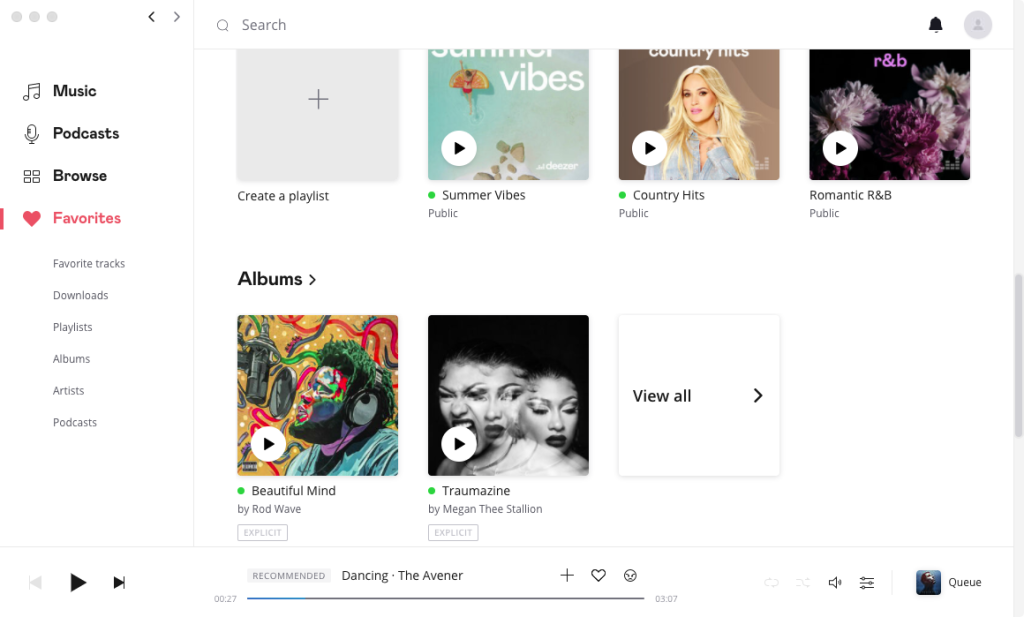
Task: Play the Beautiful Mind album
Action: tap(268, 443)
